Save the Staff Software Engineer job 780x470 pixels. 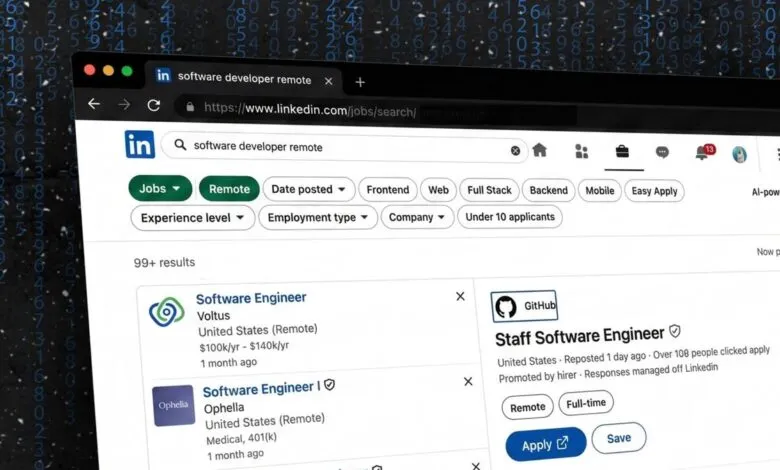[x=619, y=438]
